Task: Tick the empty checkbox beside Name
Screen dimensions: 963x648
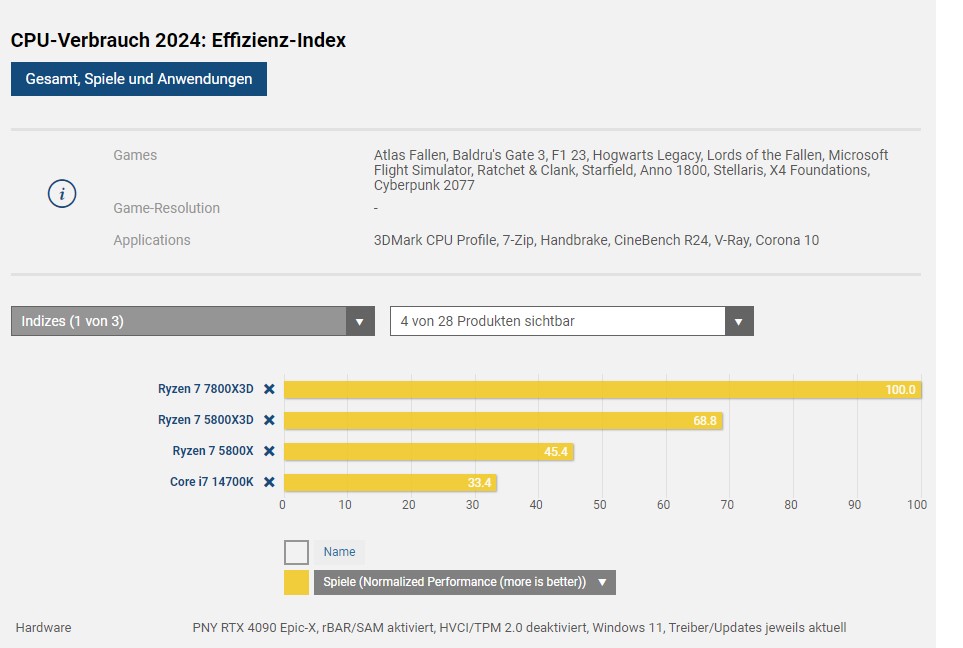Action: pos(297,552)
